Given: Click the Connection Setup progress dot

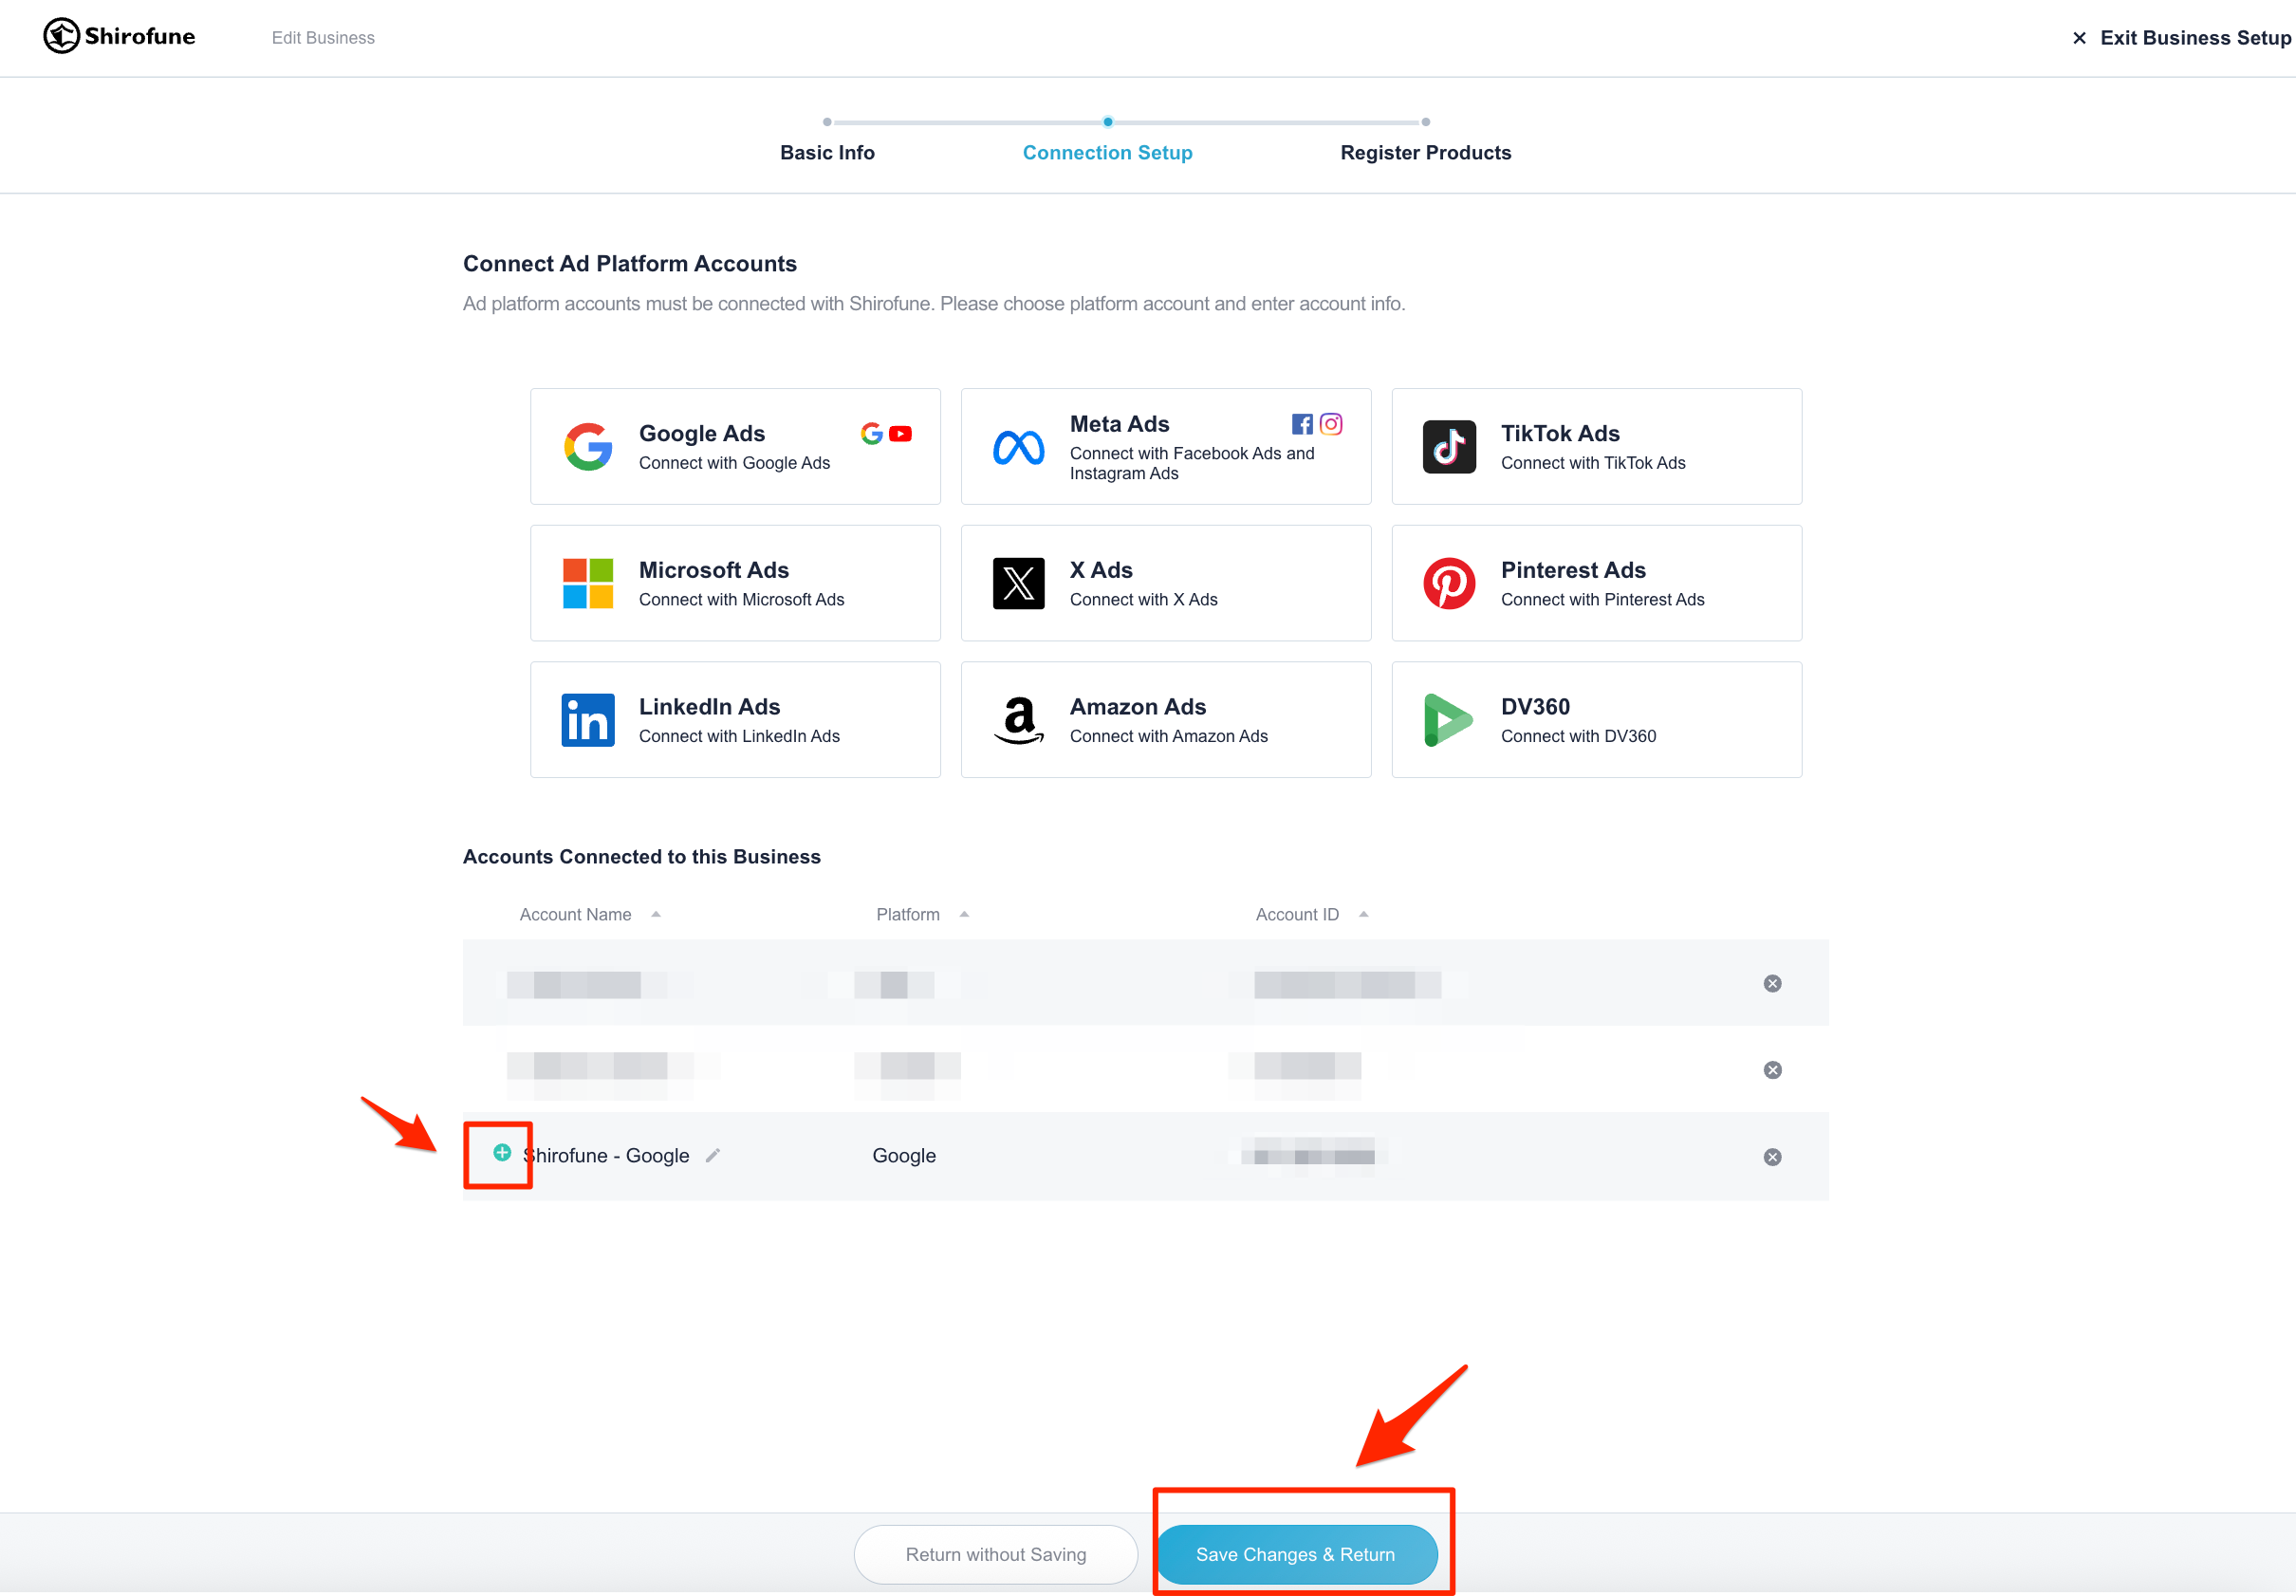Looking at the screenshot, I should point(1107,122).
